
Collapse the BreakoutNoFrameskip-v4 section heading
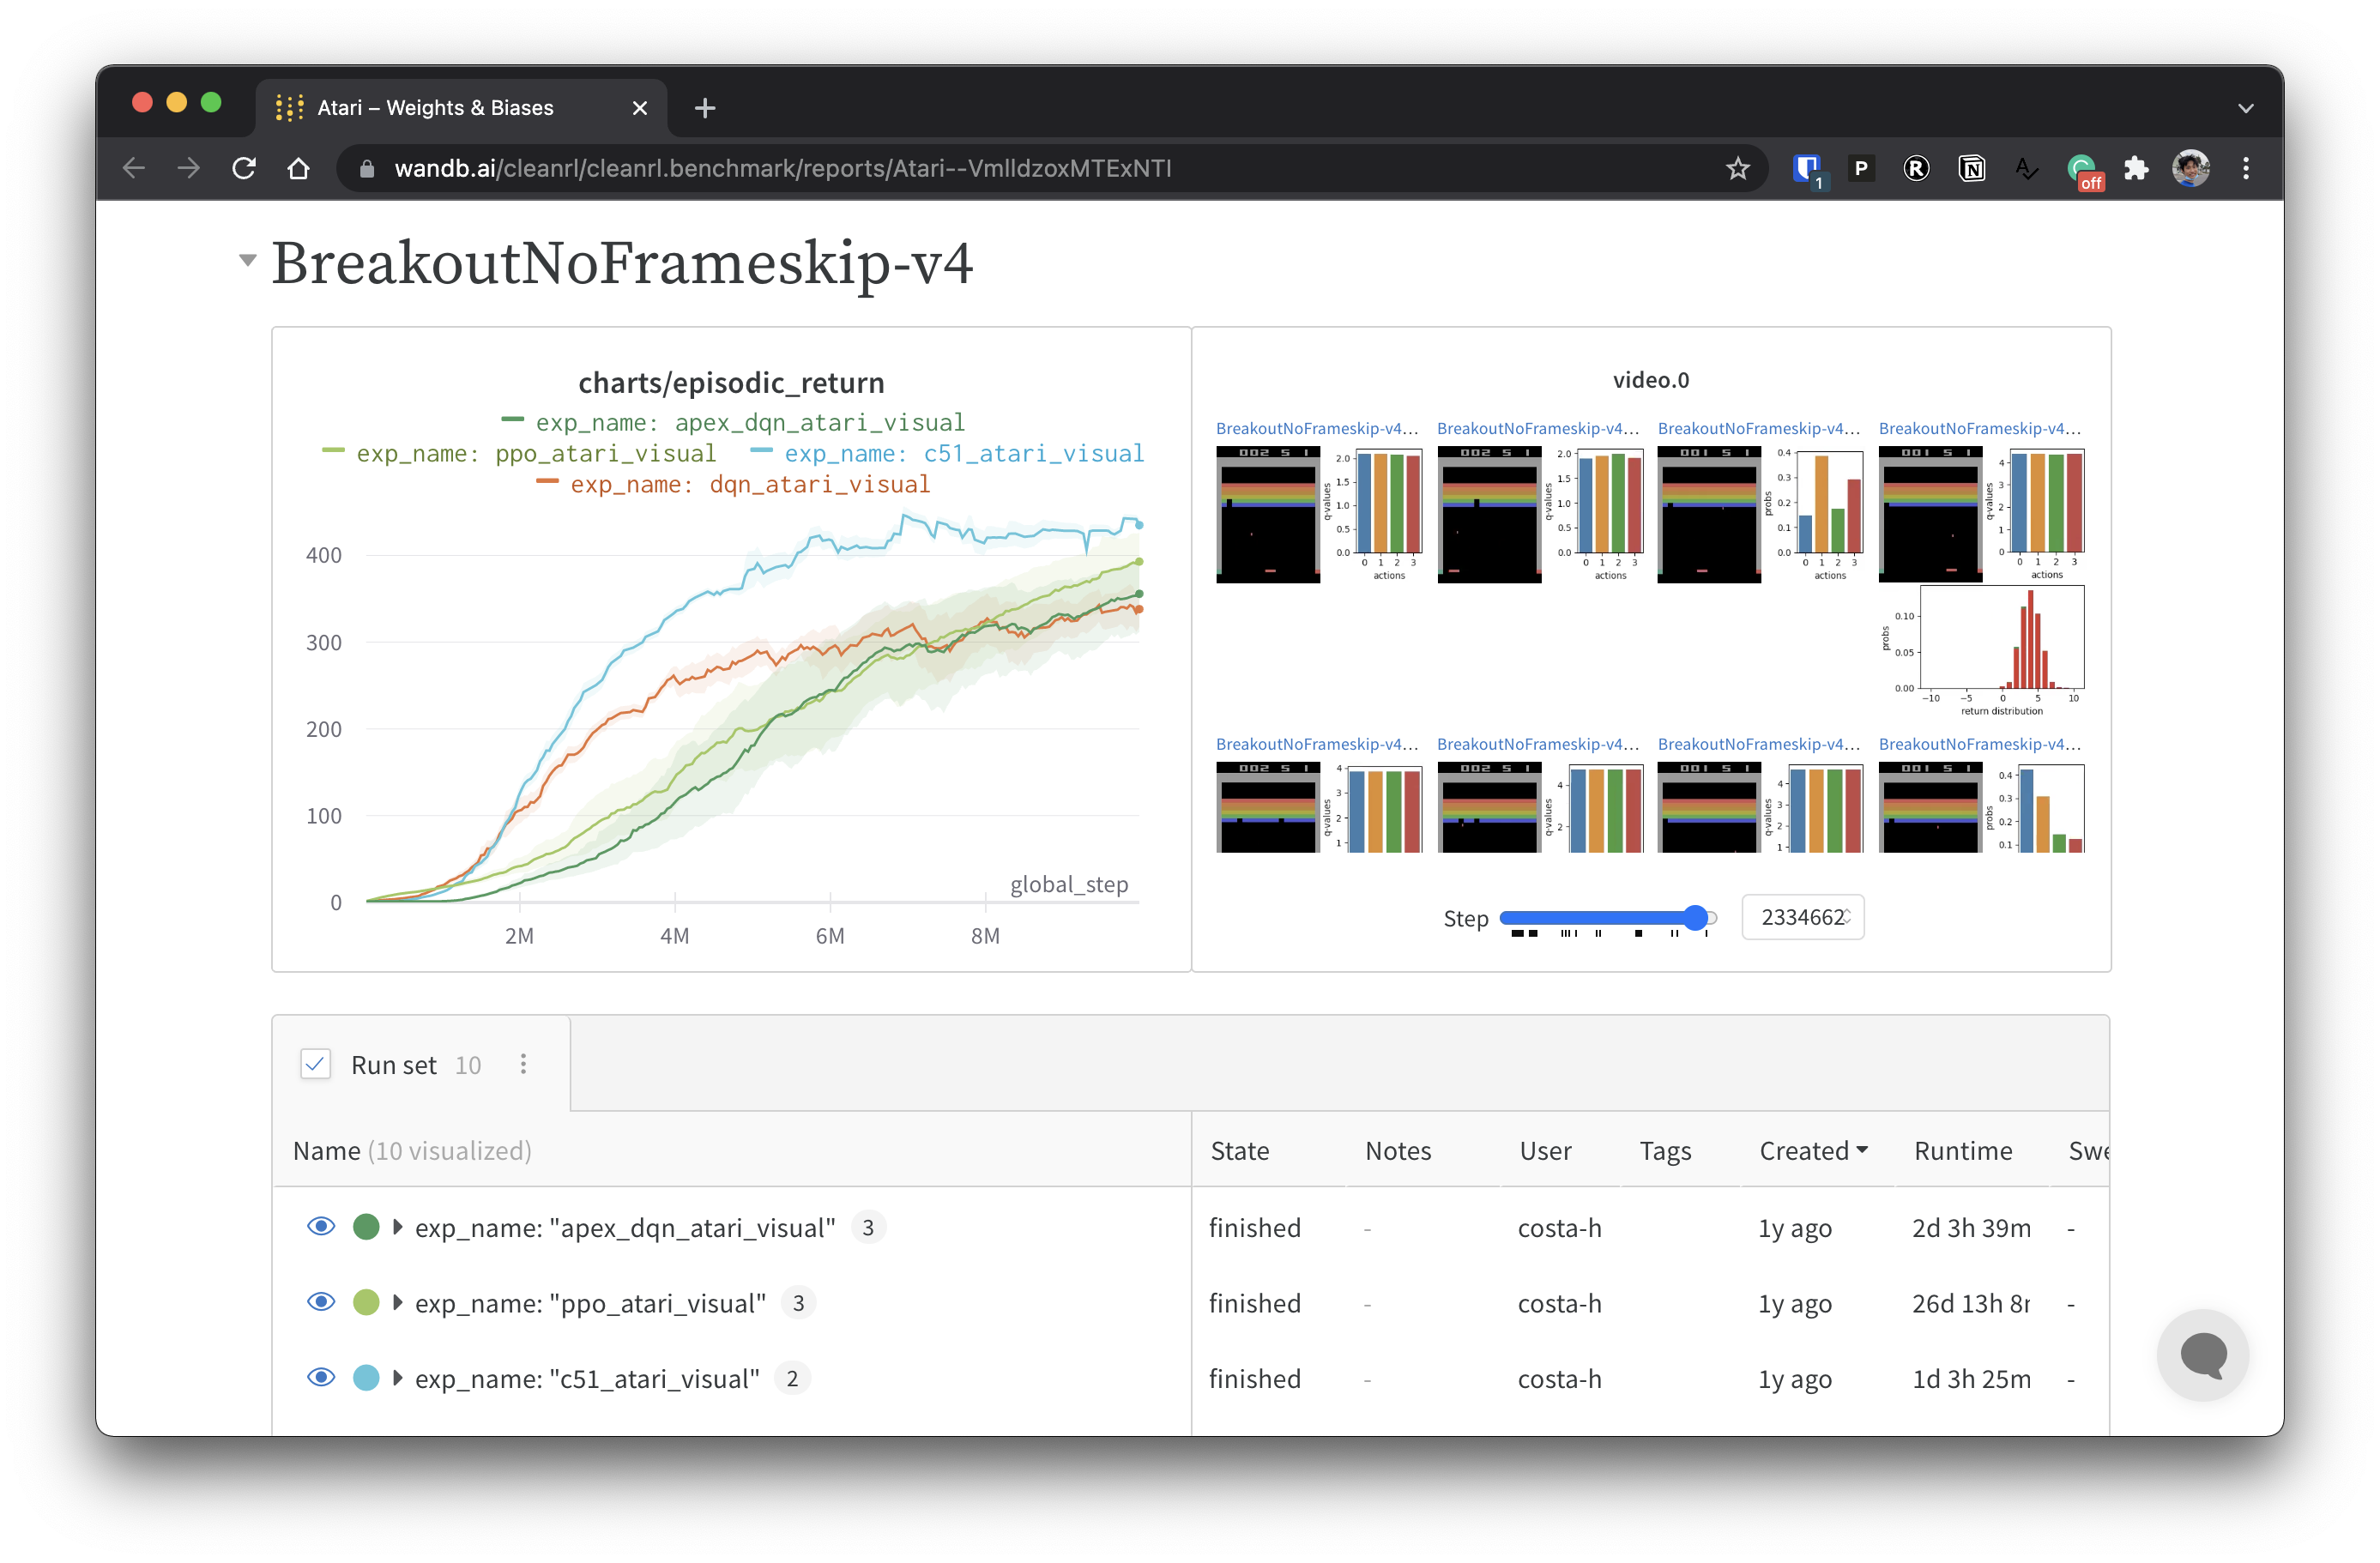coord(247,261)
